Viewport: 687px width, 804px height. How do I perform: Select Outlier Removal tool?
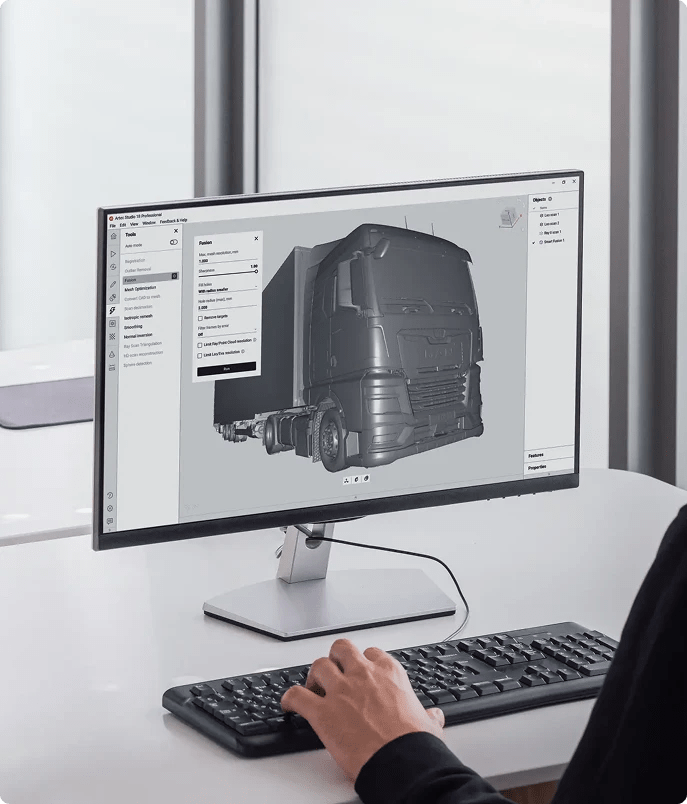(x=138, y=270)
